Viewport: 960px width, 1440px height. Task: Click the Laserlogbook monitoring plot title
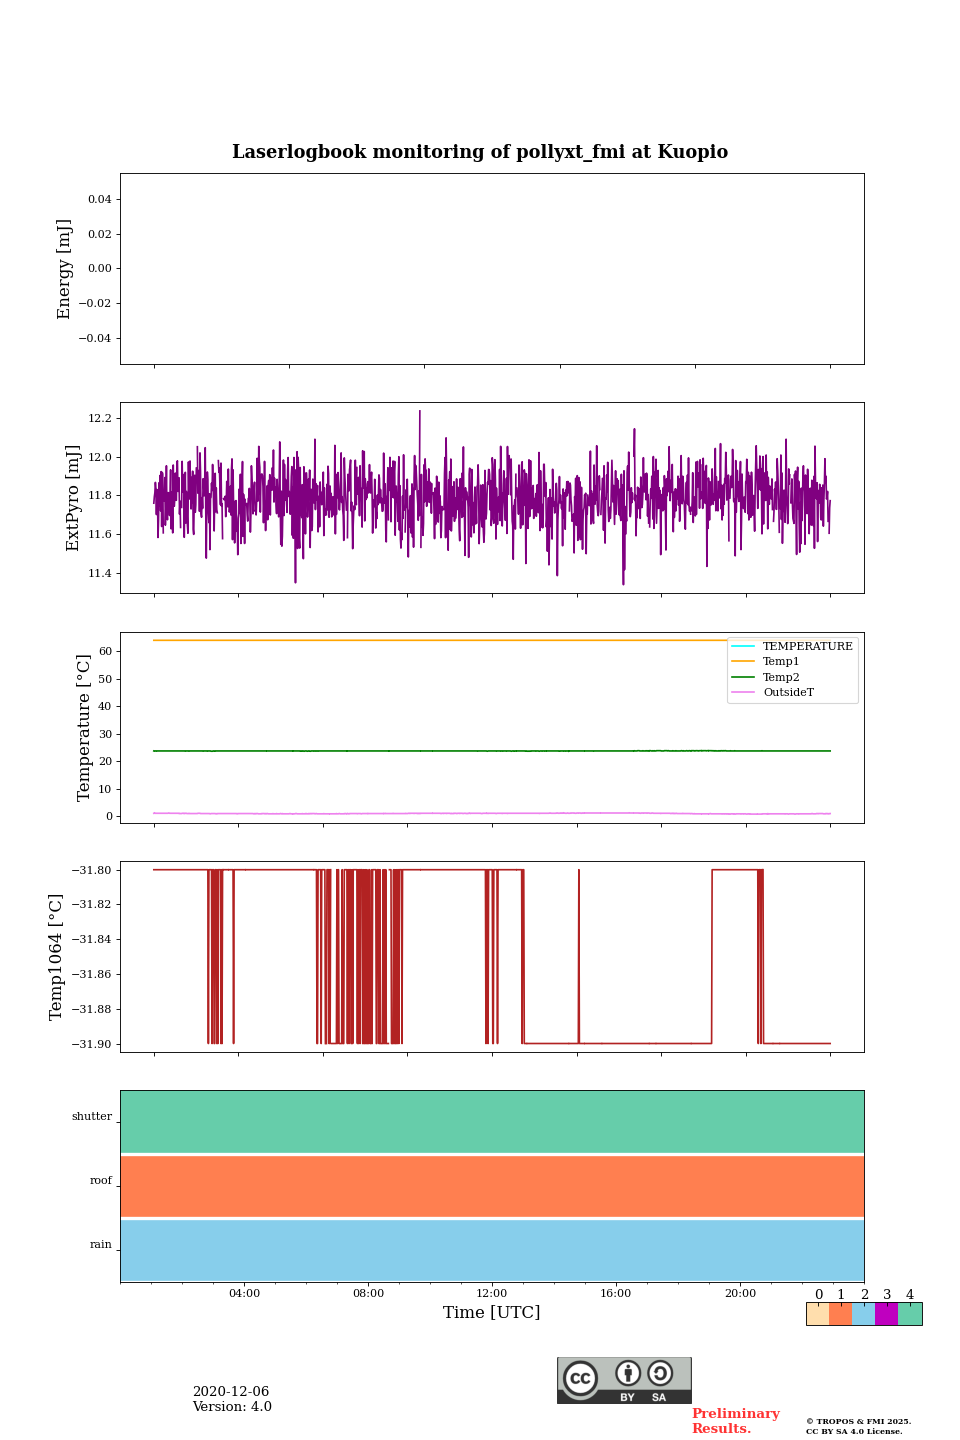[480, 152]
